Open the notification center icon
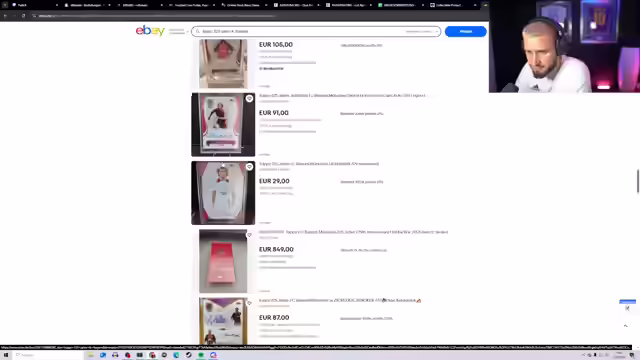Viewport: 640px width, 360px height. (x=632, y=355)
